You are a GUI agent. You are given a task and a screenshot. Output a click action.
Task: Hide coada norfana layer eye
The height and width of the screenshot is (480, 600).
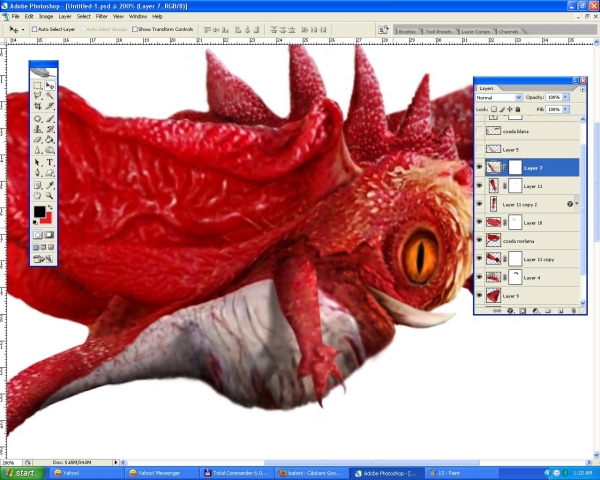[x=479, y=240]
